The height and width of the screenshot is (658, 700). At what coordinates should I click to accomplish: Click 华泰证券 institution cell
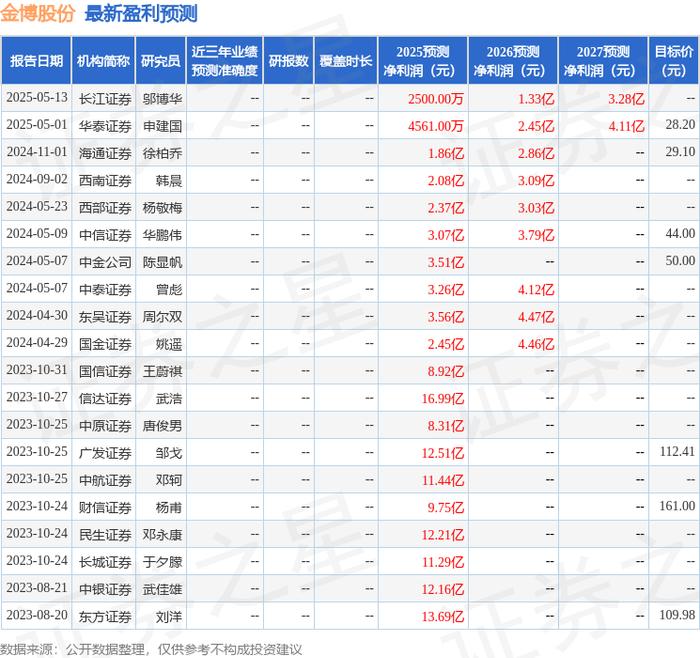[105, 126]
